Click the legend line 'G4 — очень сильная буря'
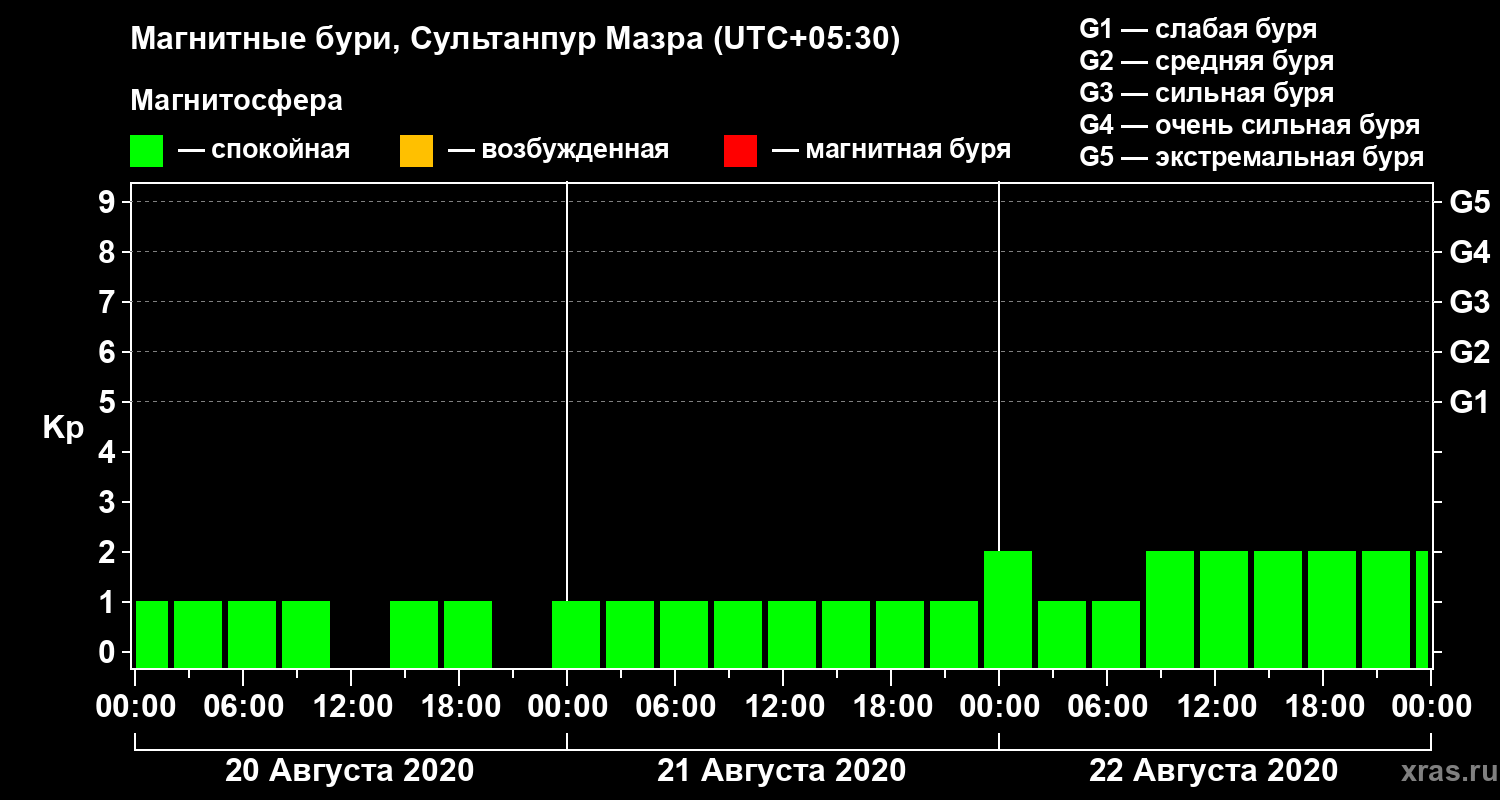This screenshot has height=800, width=1500. click(1250, 125)
